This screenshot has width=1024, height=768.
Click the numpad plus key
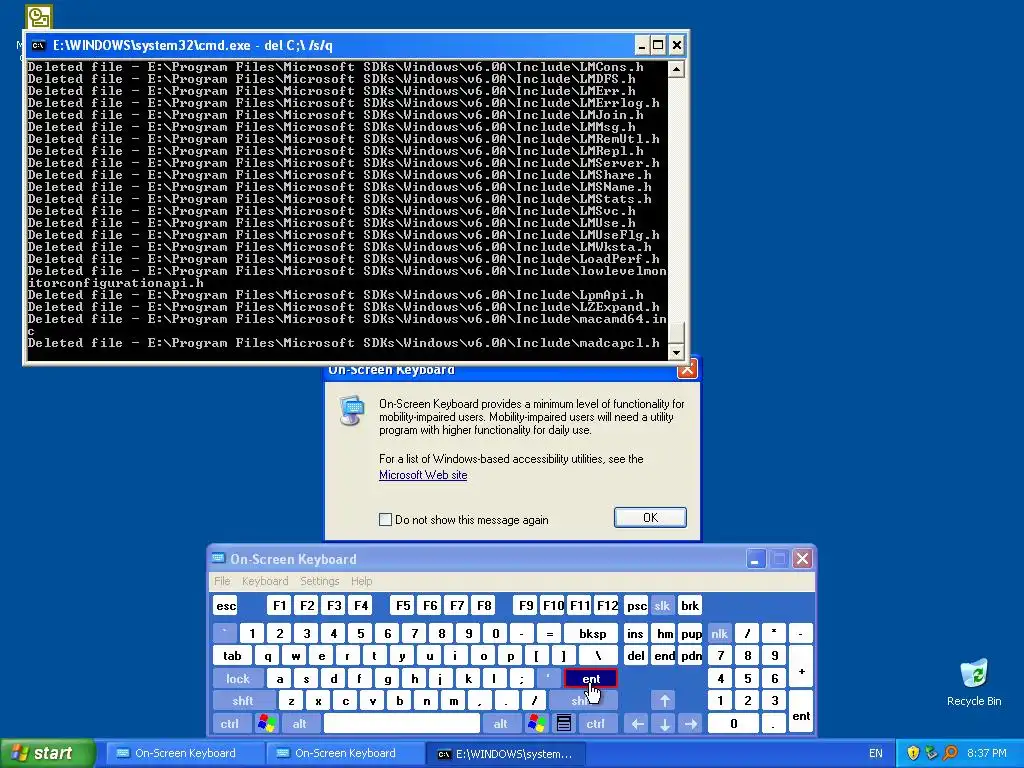click(x=801, y=667)
